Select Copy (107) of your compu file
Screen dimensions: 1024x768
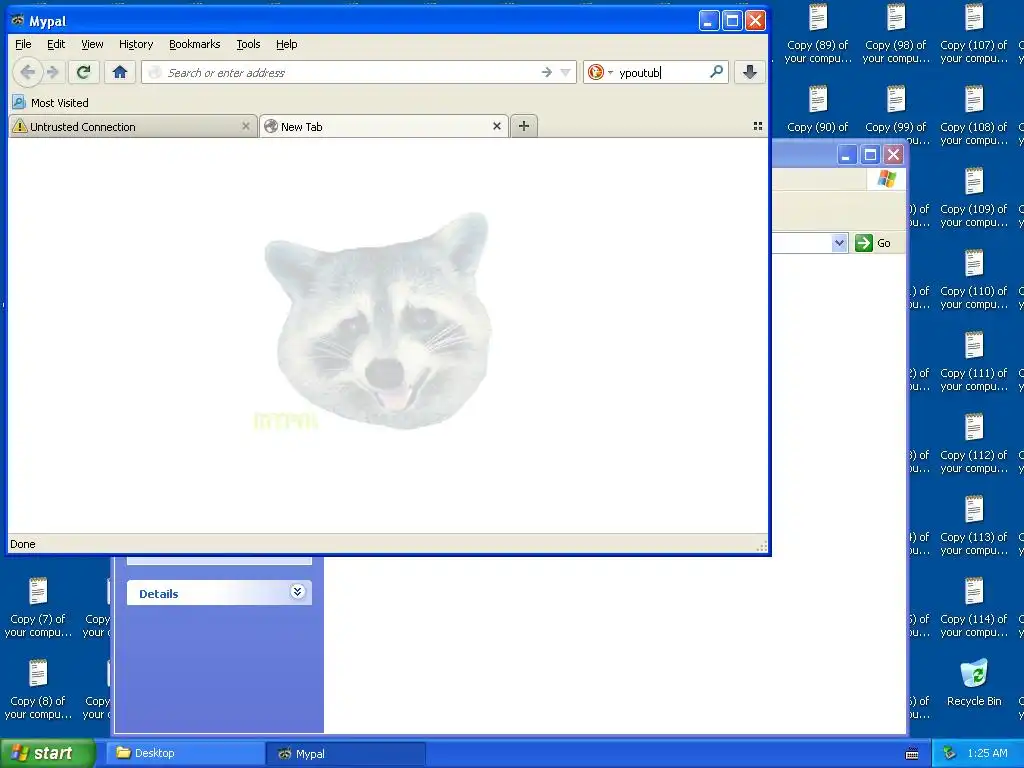point(974,33)
